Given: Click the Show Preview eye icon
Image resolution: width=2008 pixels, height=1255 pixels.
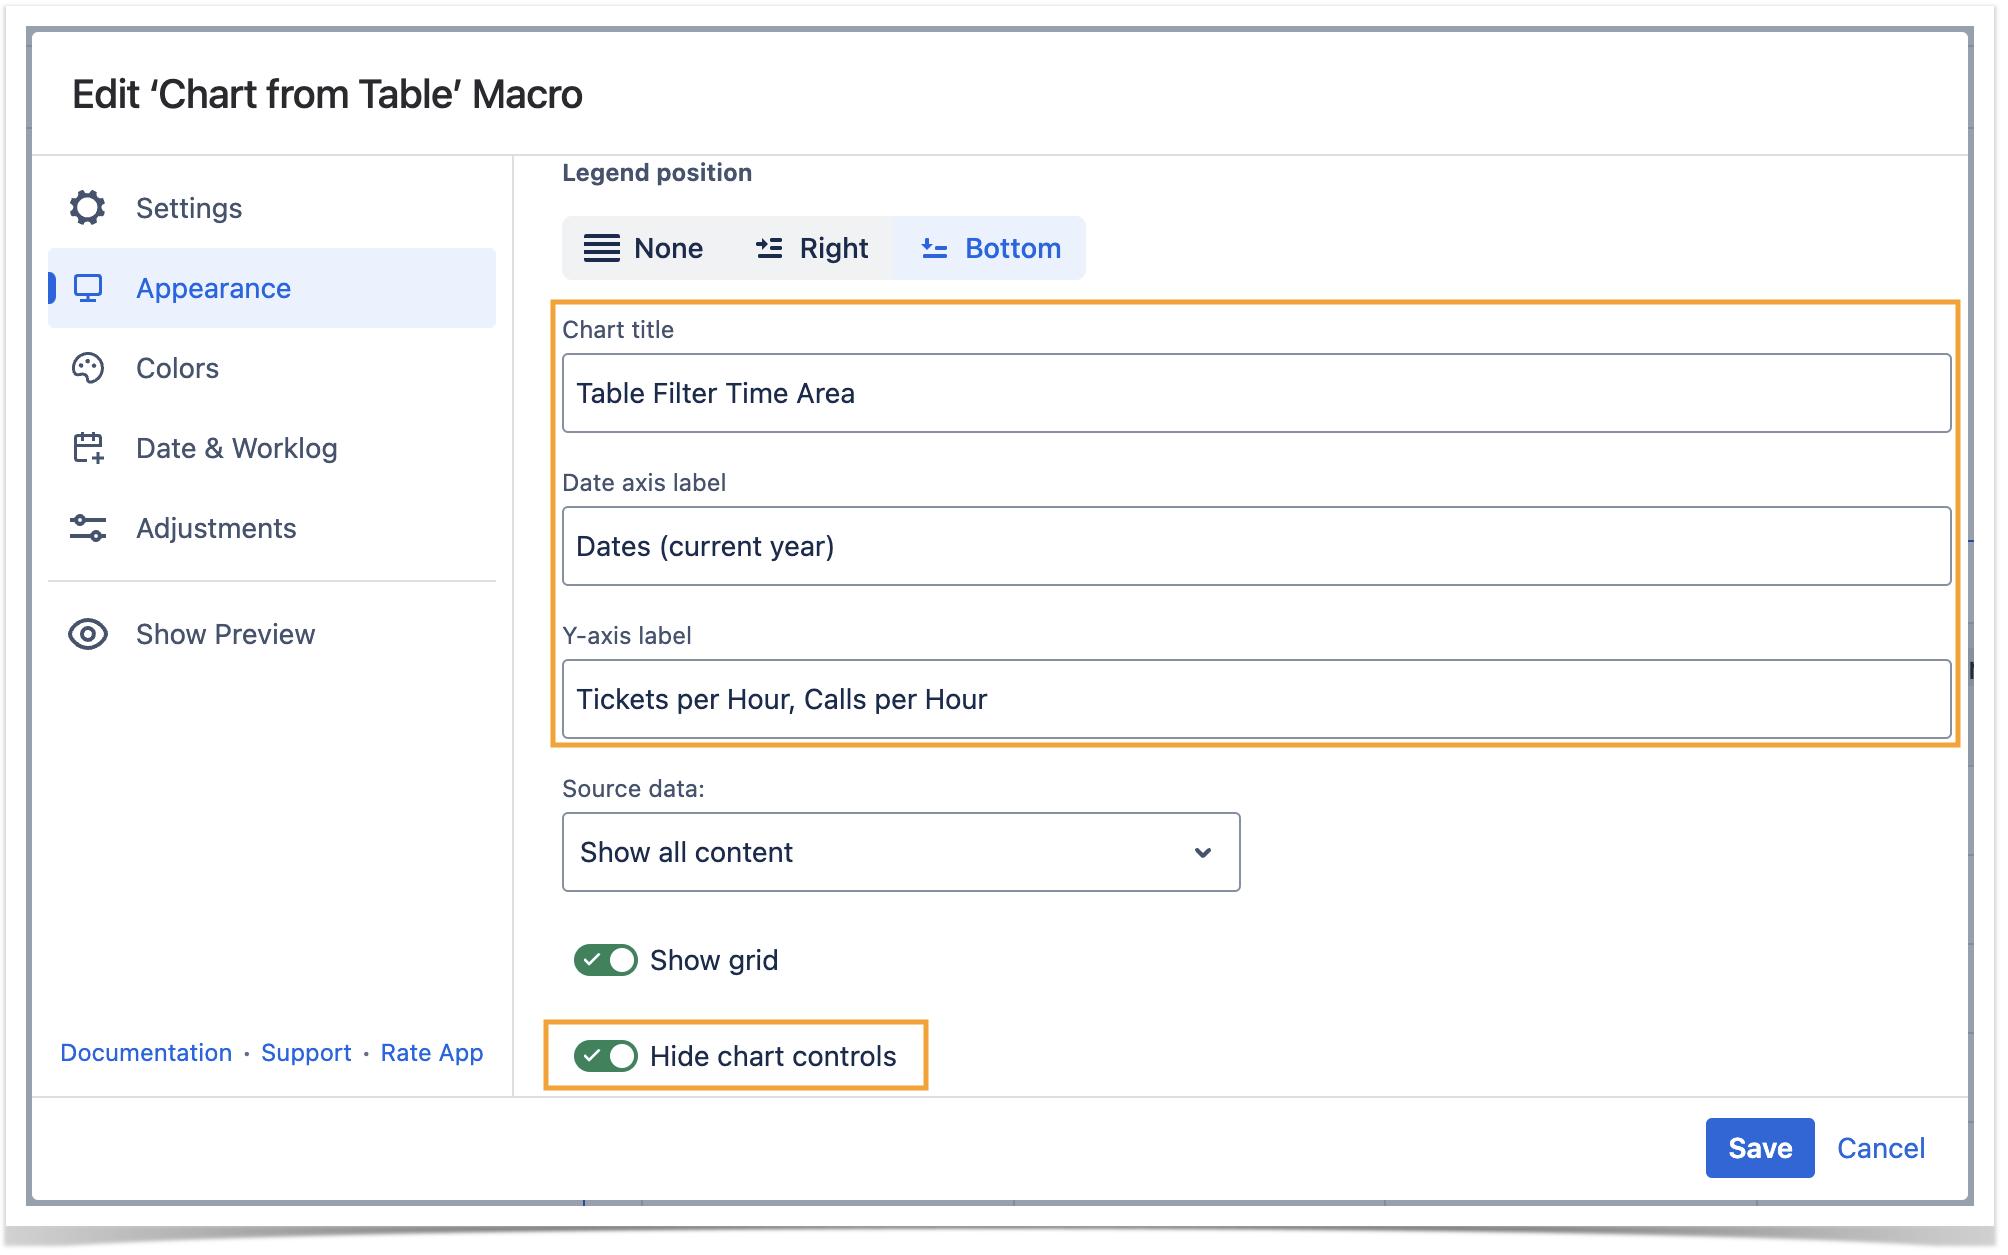Looking at the screenshot, I should click(x=88, y=634).
